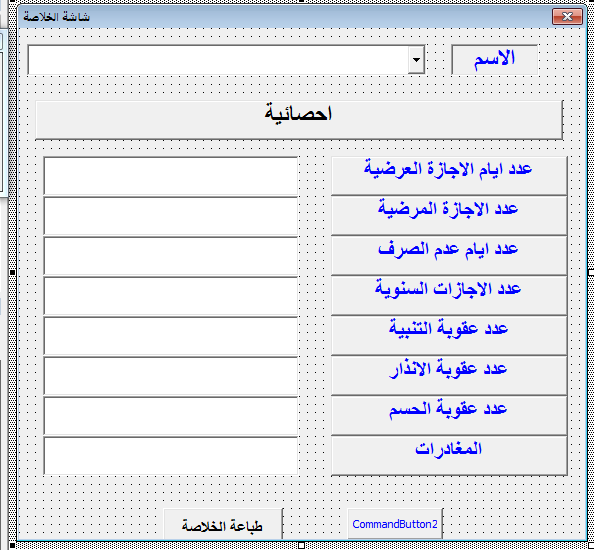The image size is (594, 550).
Task: Click the طباعة الخلاصة button
Action: (223, 524)
